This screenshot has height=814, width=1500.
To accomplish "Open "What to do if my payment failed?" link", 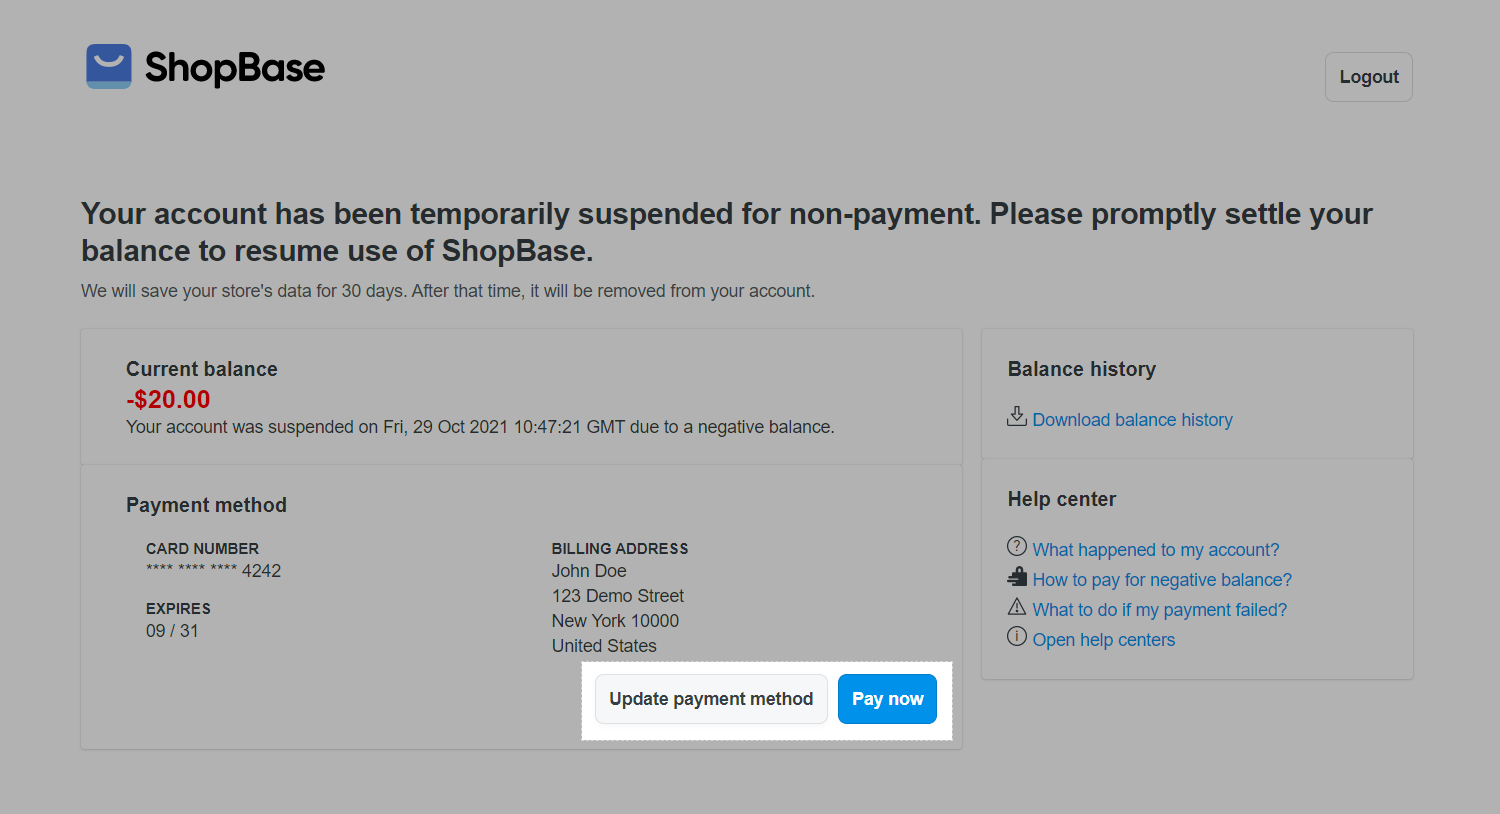I will coord(1159,610).
